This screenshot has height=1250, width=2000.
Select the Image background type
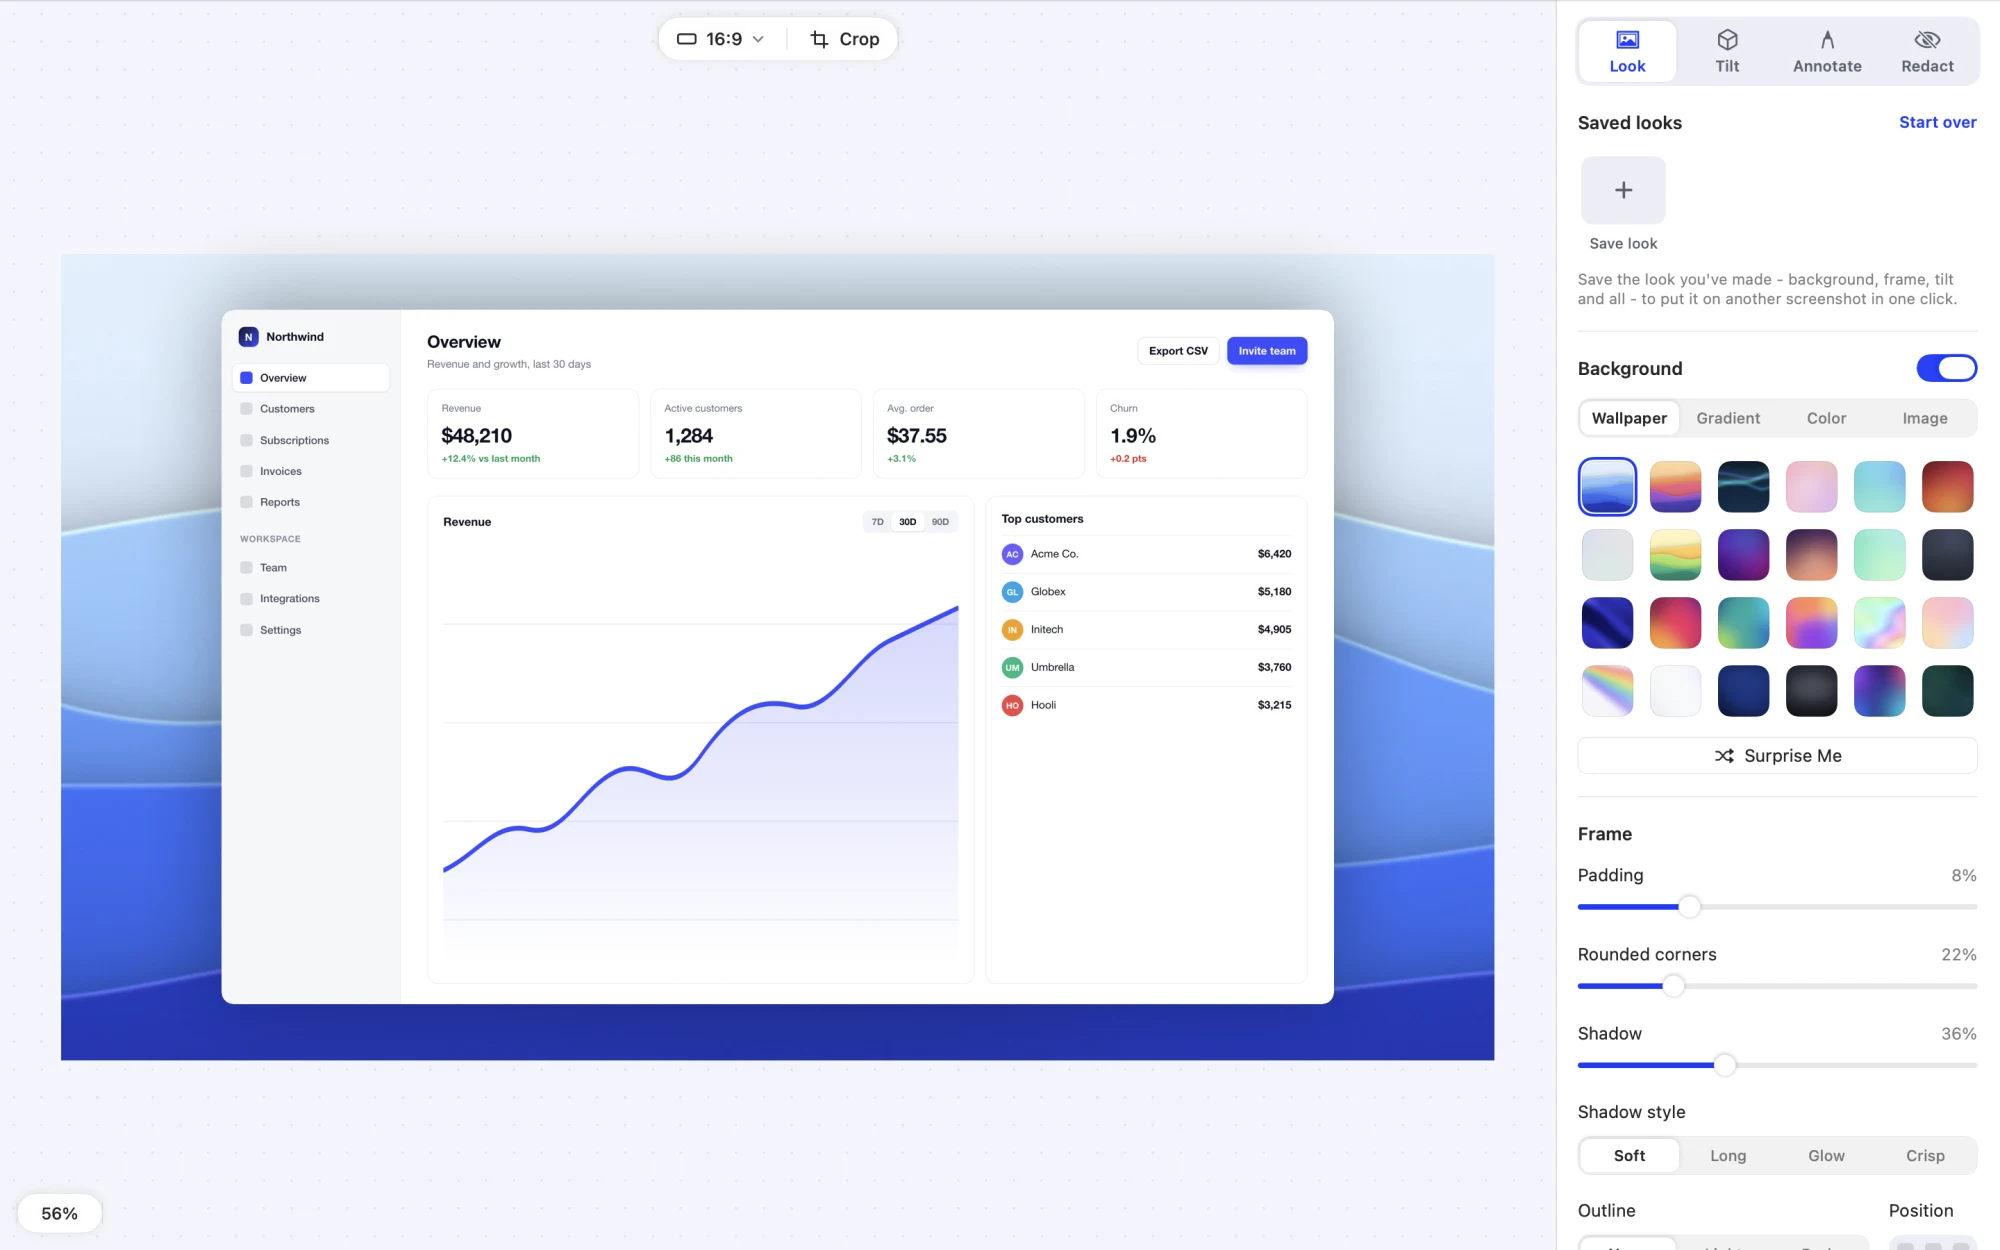point(1925,418)
